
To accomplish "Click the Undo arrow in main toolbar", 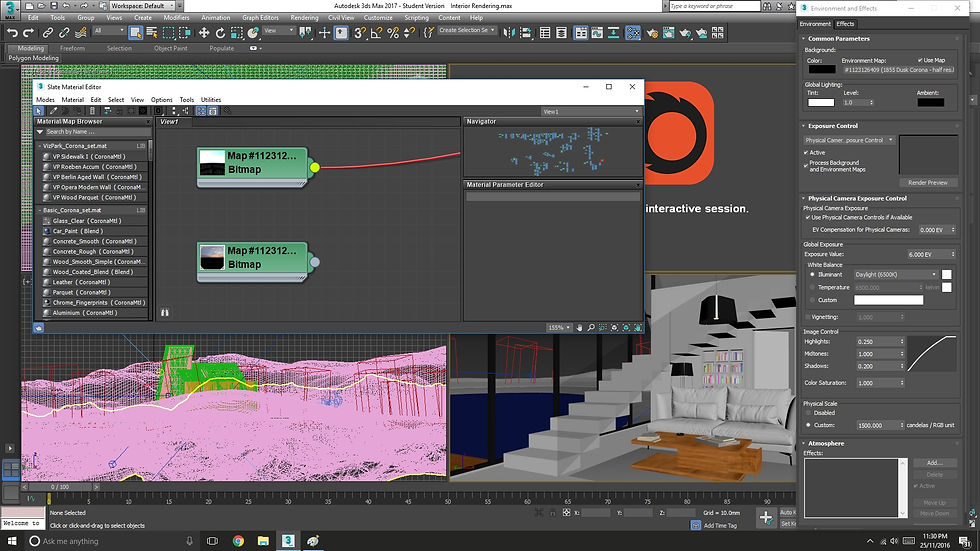I will click(12, 32).
